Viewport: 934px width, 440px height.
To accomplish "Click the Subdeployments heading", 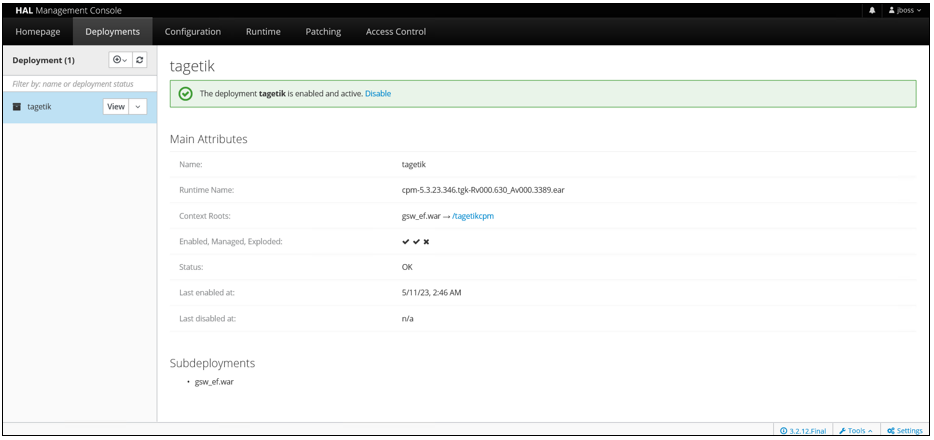I will coord(212,363).
